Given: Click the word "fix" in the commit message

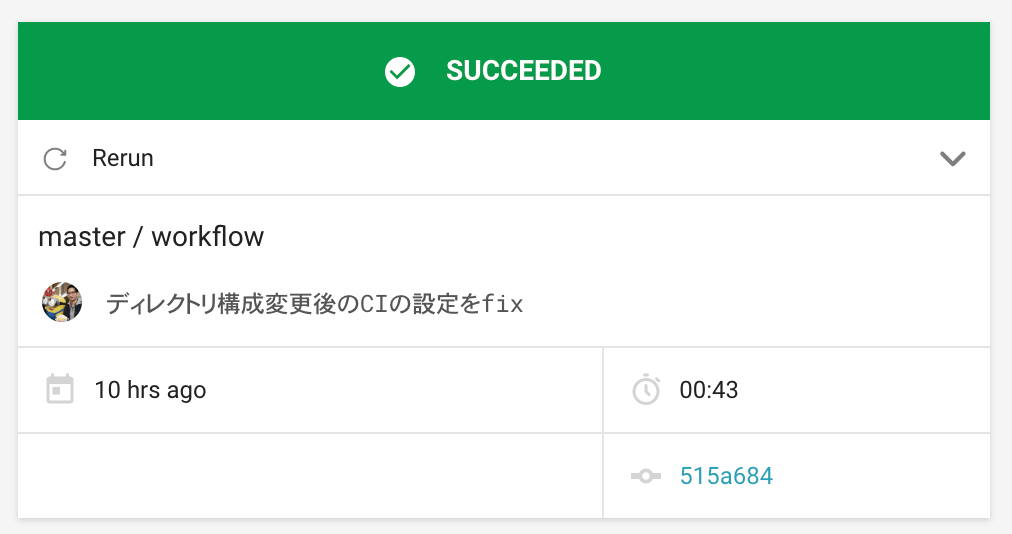Looking at the screenshot, I should tap(503, 304).
